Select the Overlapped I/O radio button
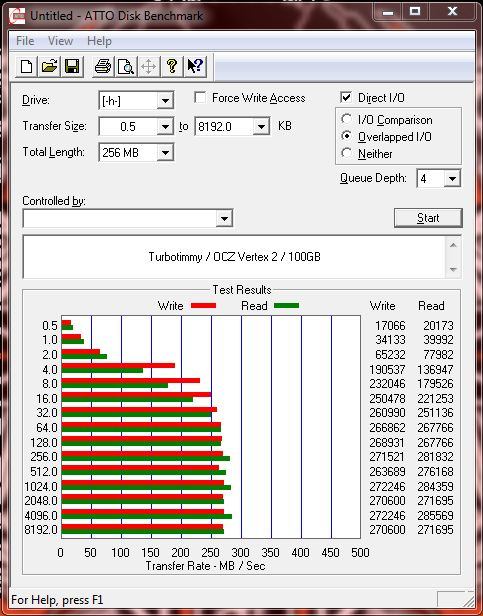Image resolution: width=483 pixels, height=616 pixels. point(347,136)
